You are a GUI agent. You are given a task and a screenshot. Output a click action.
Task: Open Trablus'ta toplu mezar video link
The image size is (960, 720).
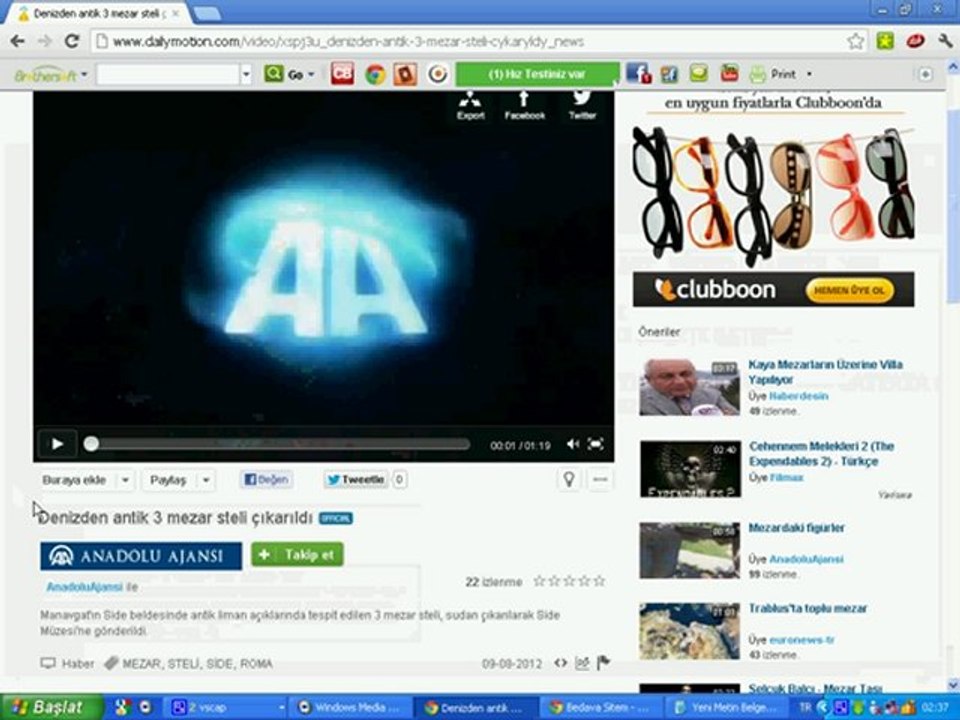[x=808, y=608]
